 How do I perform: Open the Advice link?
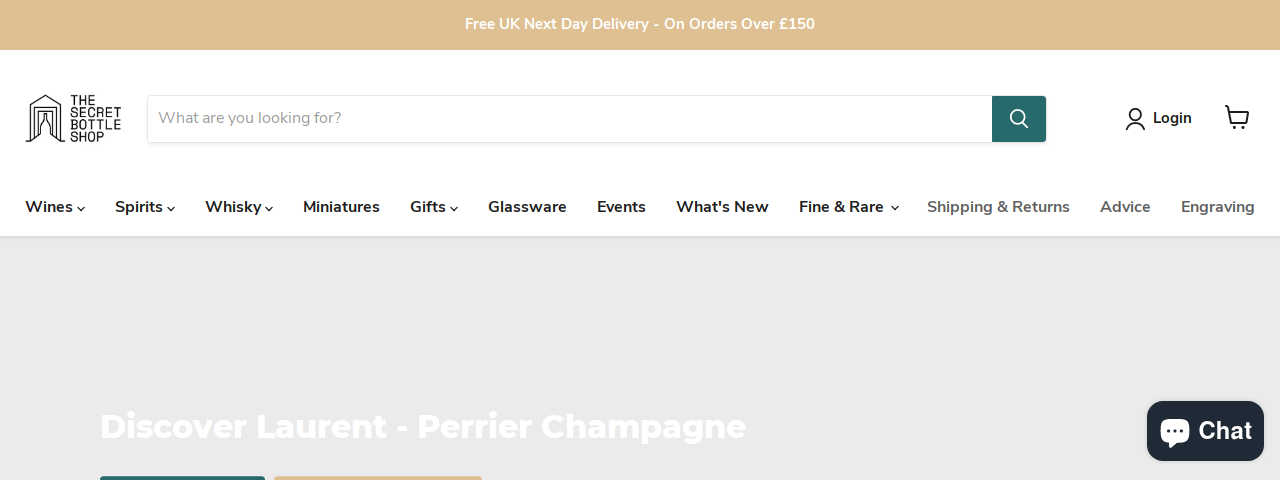(1125, 207)
